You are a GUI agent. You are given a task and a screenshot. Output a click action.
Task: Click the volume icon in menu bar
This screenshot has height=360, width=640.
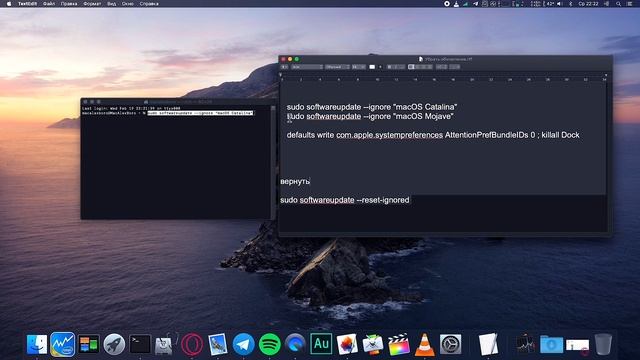coord(560,4)
